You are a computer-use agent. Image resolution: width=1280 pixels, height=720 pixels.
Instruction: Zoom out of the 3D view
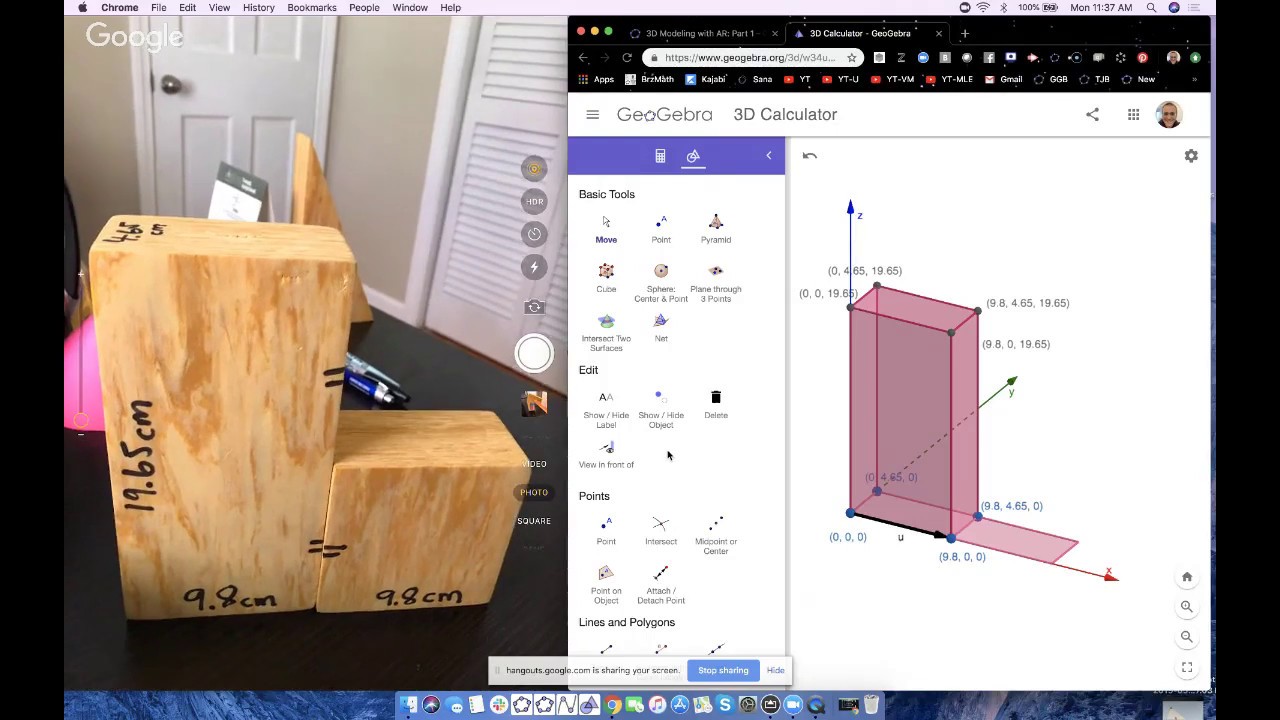[1187, 637]
